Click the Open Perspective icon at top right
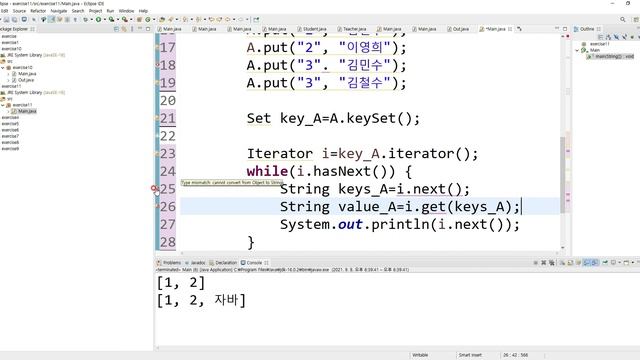This screenshot has width=640, height=360. [x=636, y=19]
